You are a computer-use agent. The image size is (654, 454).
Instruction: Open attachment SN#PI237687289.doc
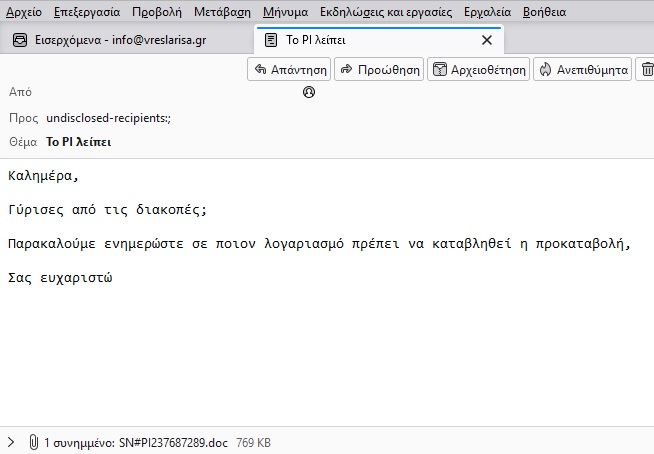tap(174, 442)
